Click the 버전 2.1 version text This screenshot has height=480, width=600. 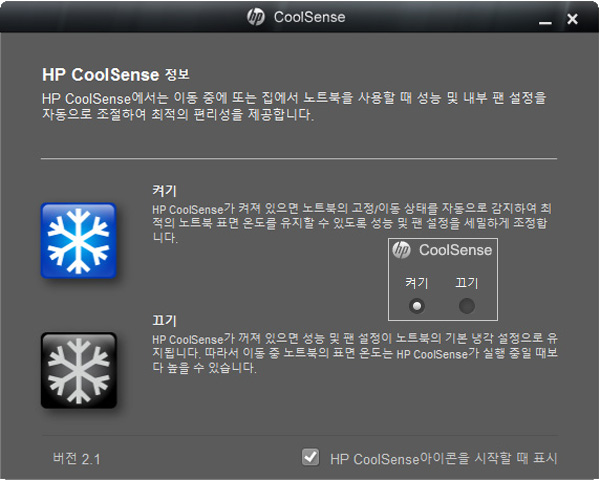[x=77, y=459]
